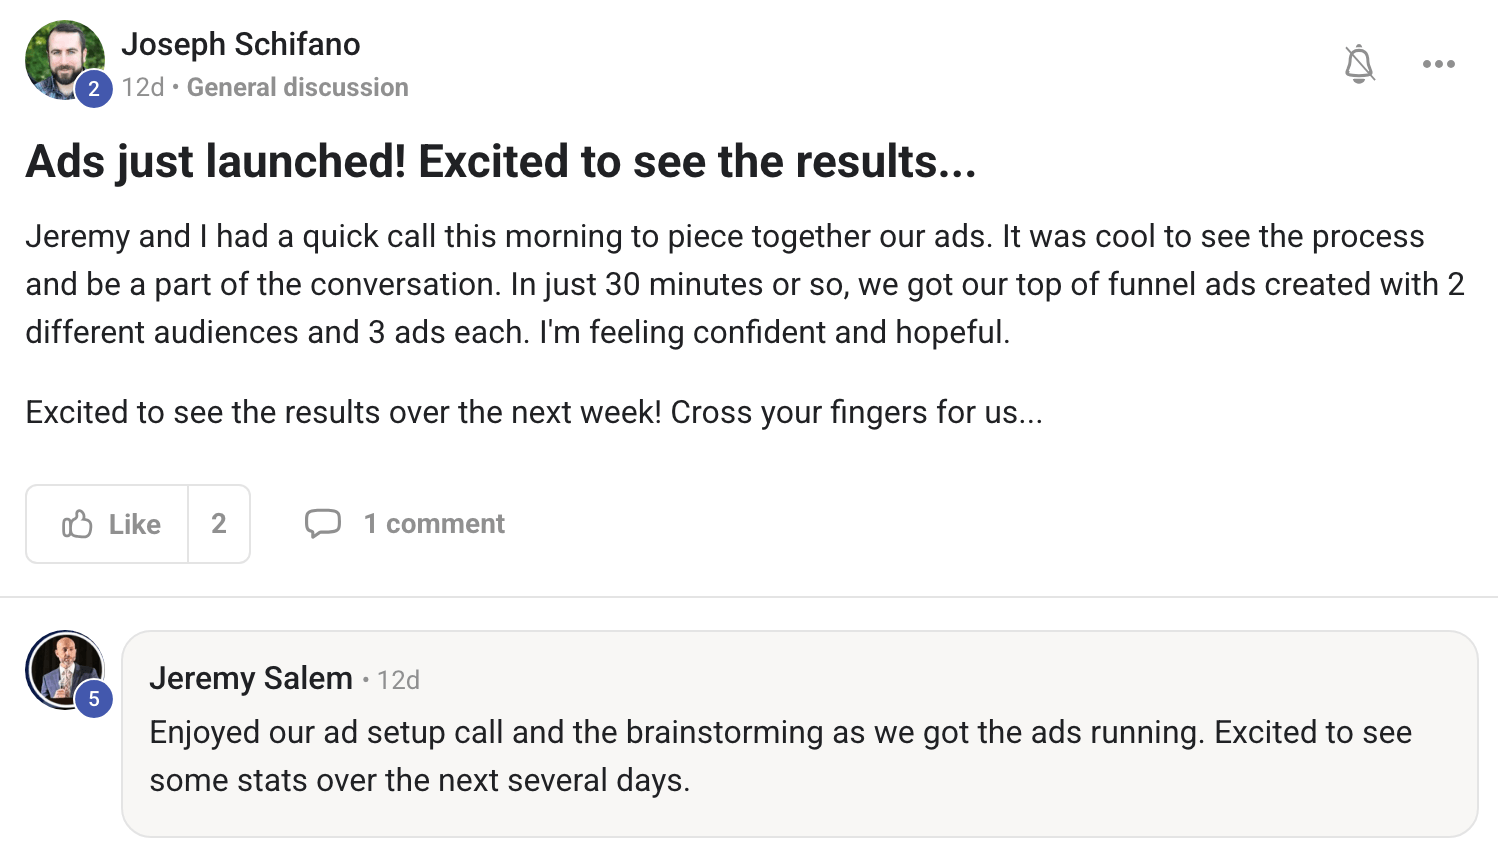This screenshot has height=854, width=1498.
Task: Click the speech bubble comment icon
Action: (x=322, y=524)
